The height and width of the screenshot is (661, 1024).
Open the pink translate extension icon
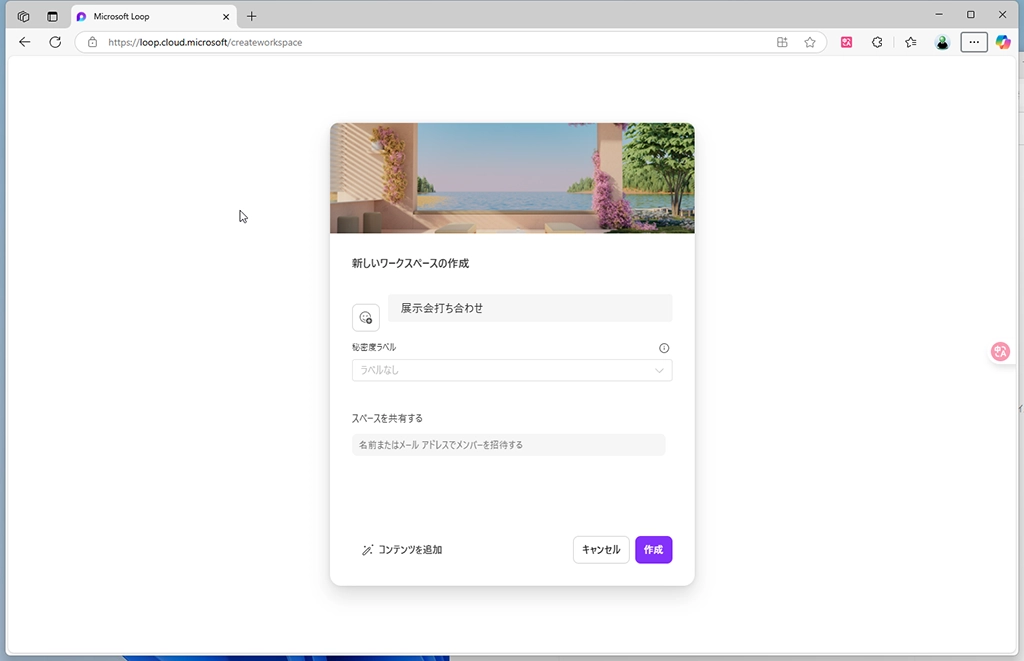click(846, 42)
